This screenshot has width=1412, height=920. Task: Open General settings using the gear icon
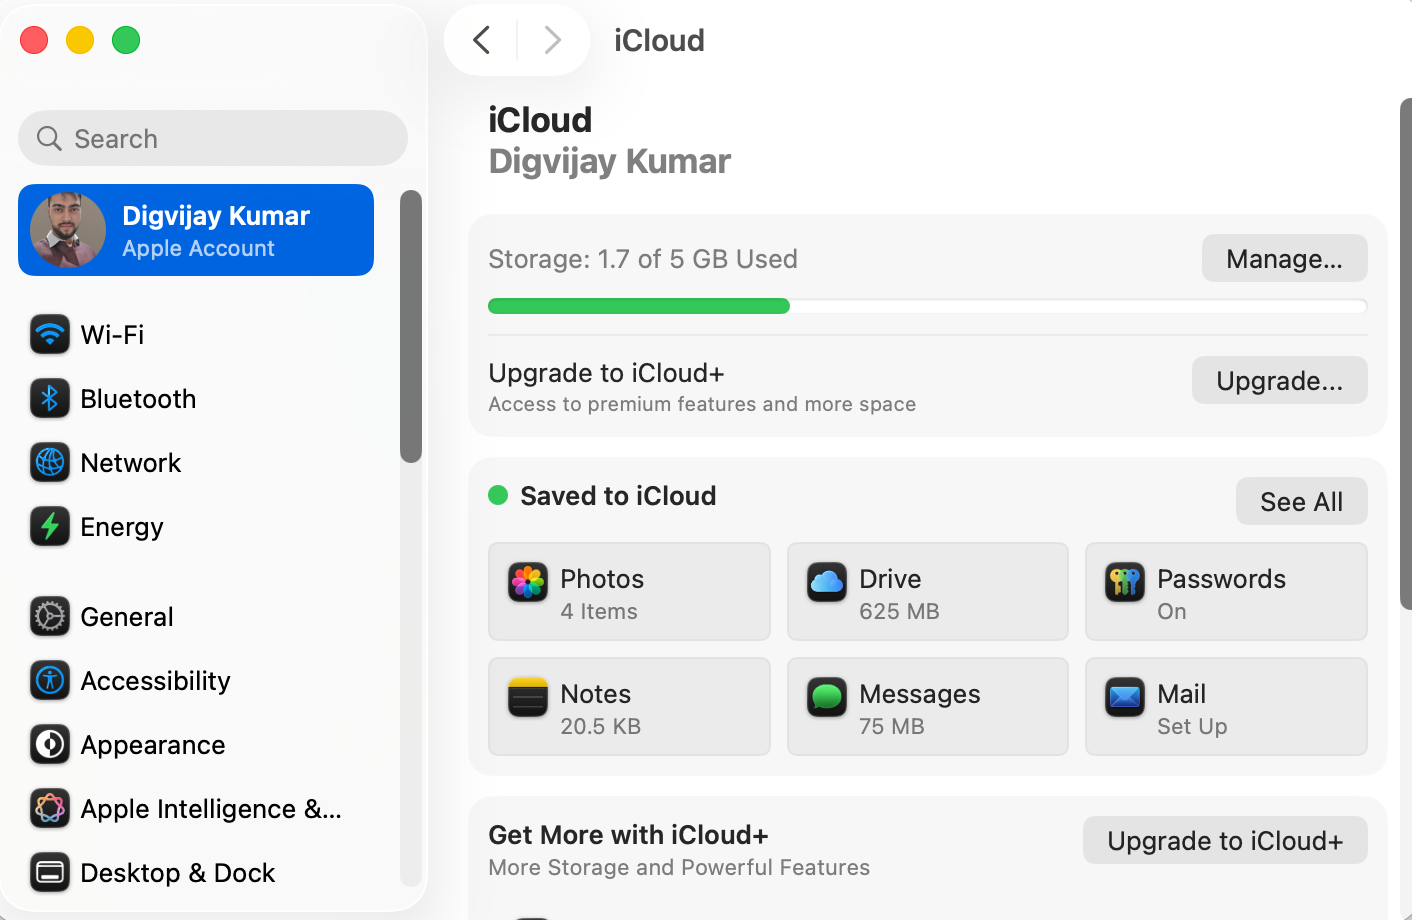[50, 616]
